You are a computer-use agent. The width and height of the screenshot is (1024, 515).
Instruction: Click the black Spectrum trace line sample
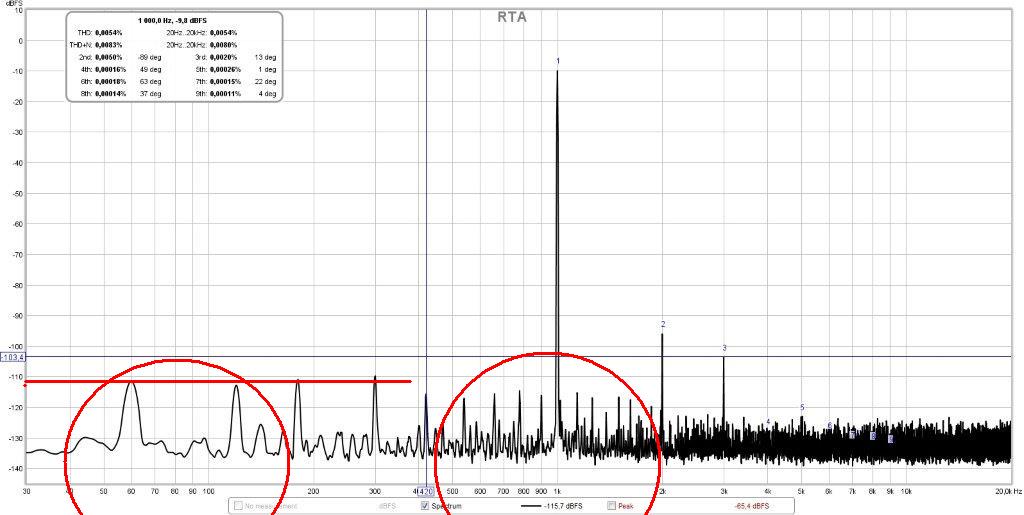(x=530, y=506)
